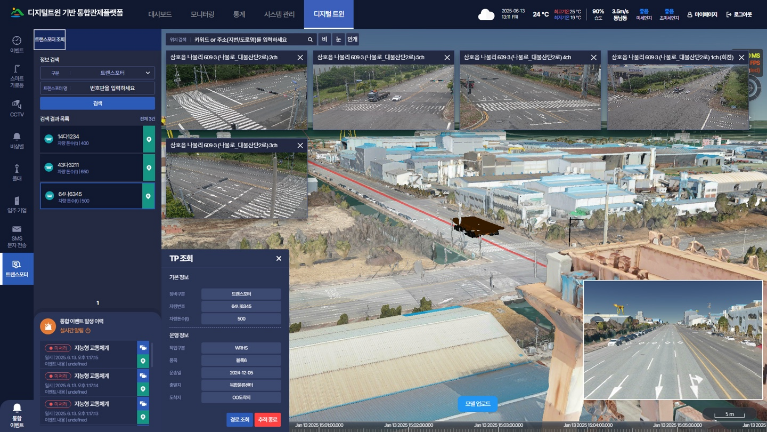This screenshot has height=432, width=767.
Task: Toggle the 비 (rain) weather effect
Action: (x=323, y=38)
